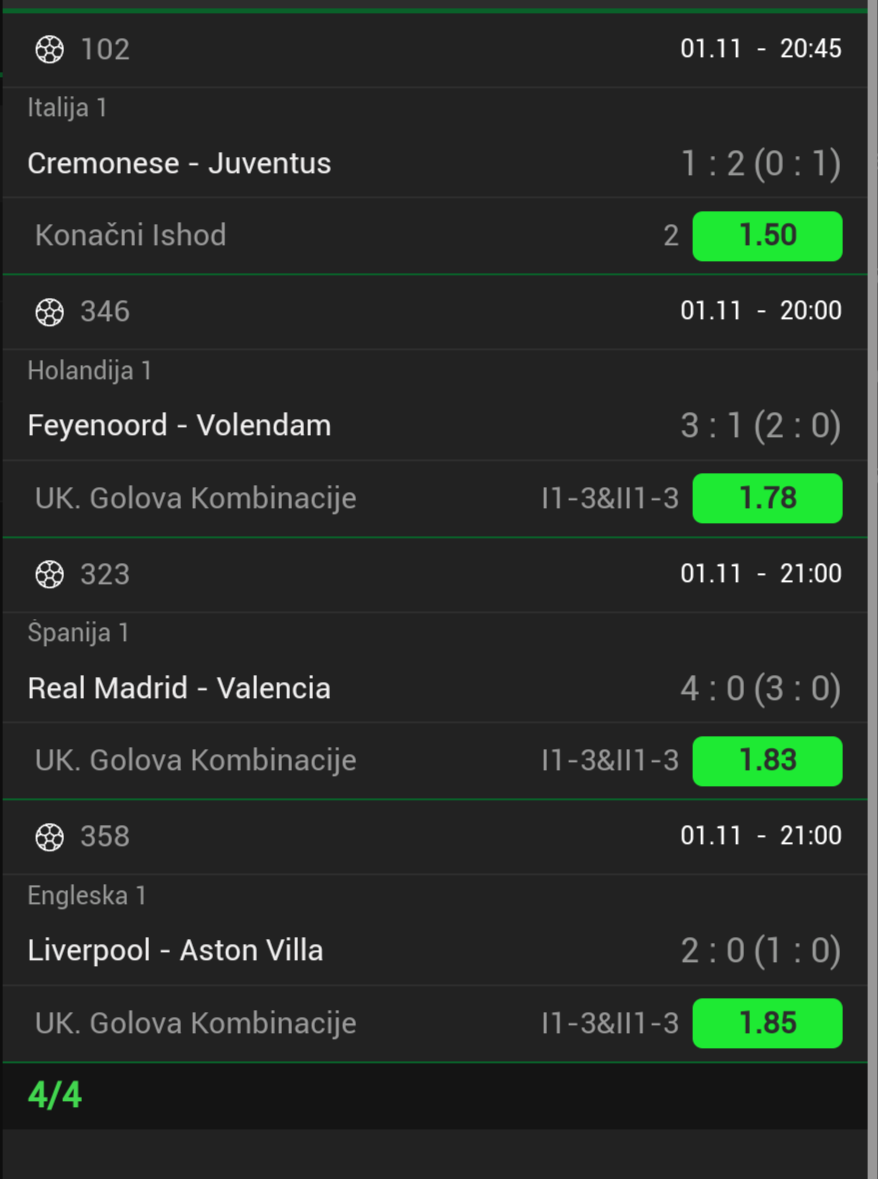
Task: Select the Holandija 1 league label
Action: point(89,370)
